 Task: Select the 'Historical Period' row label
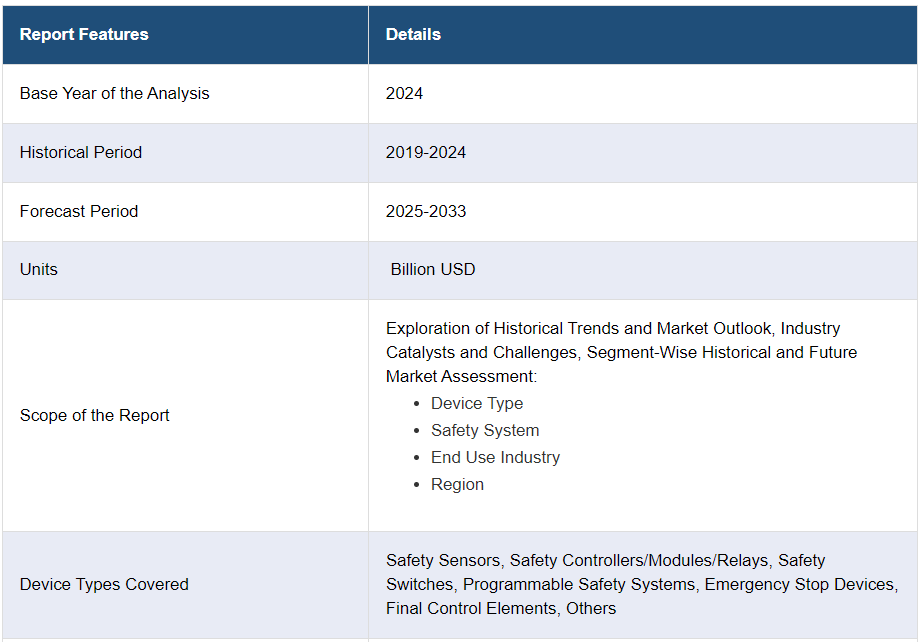click(81, 152)
